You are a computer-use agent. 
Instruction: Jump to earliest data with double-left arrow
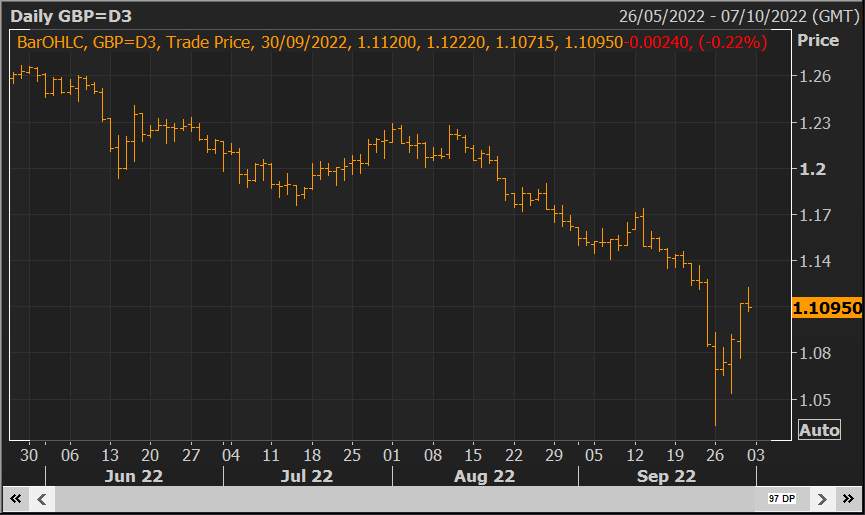pyautogui.click(x=15, y=499)
